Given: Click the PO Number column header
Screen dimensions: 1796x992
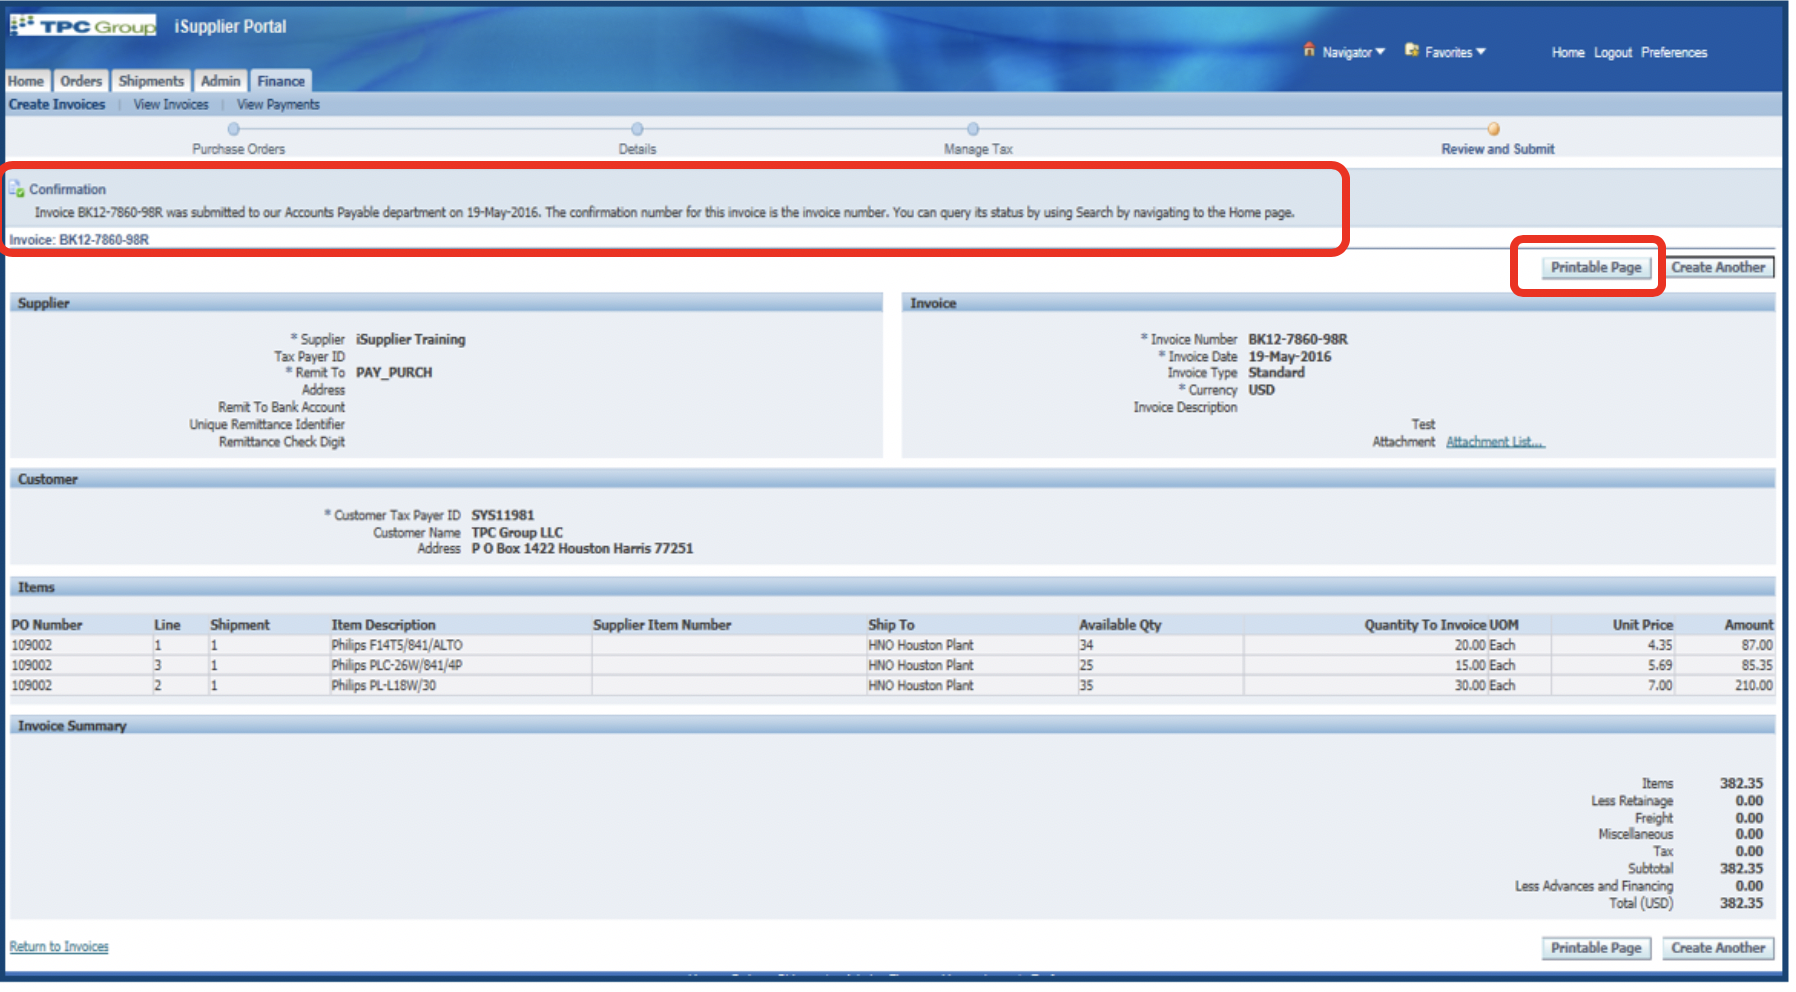Looking at the screenshot, I should (47, 625).
